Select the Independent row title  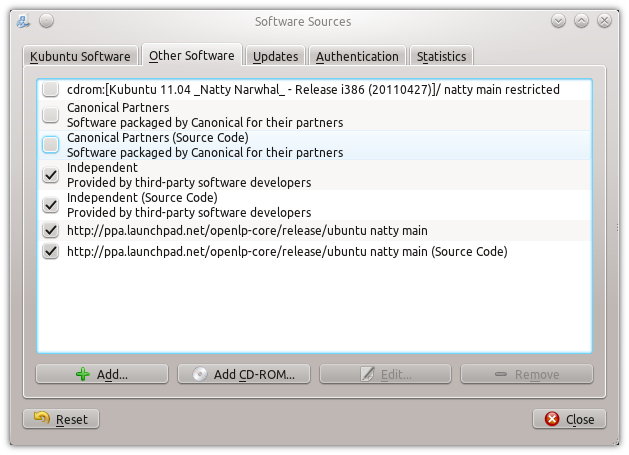102,168
